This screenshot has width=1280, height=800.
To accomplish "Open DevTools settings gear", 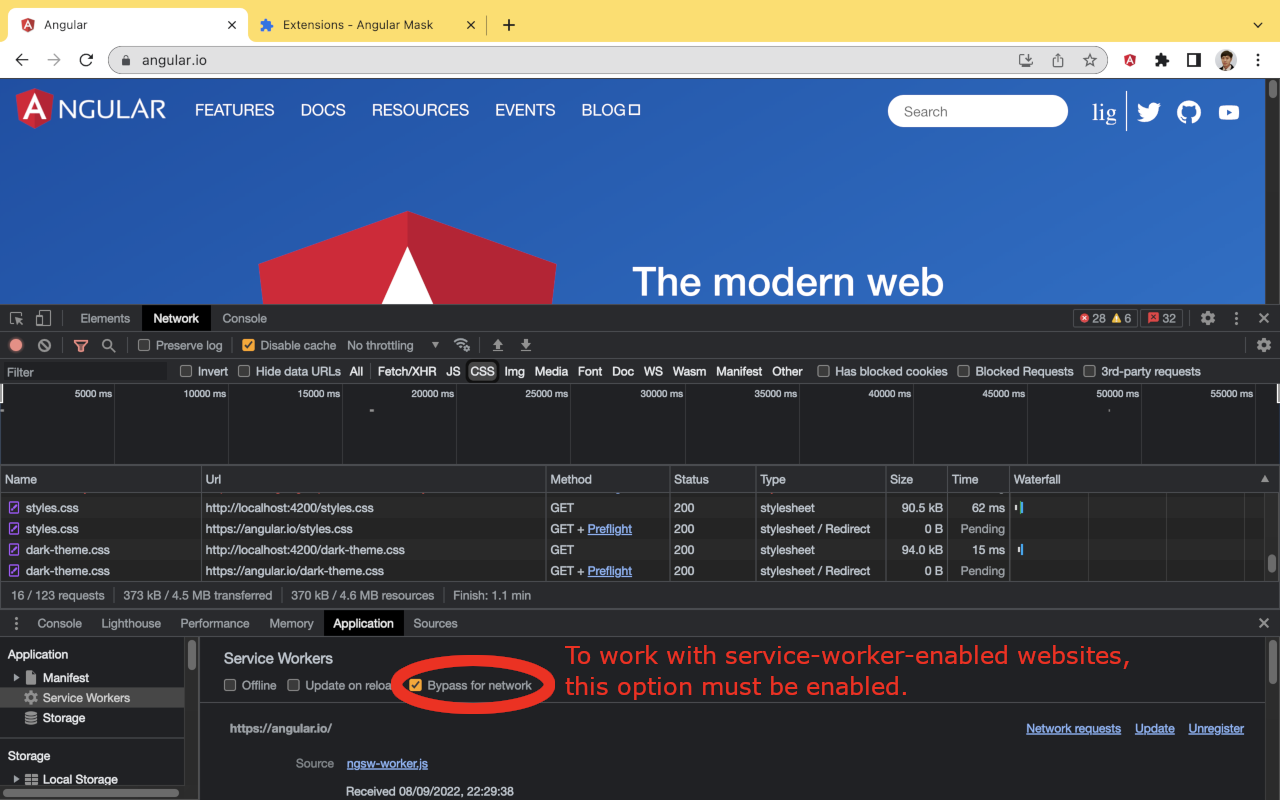I will 1208,318.
